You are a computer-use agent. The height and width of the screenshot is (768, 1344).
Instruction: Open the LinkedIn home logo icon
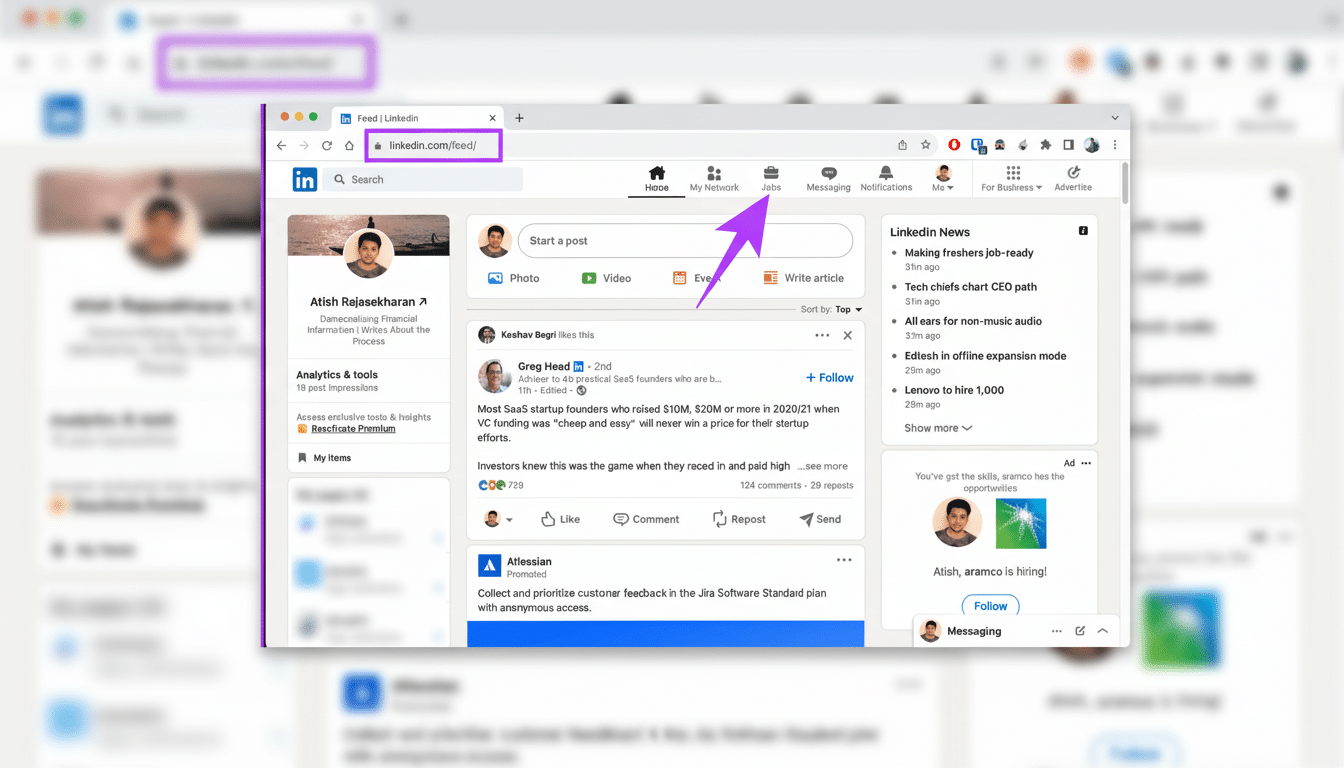(x=305, y=178)
